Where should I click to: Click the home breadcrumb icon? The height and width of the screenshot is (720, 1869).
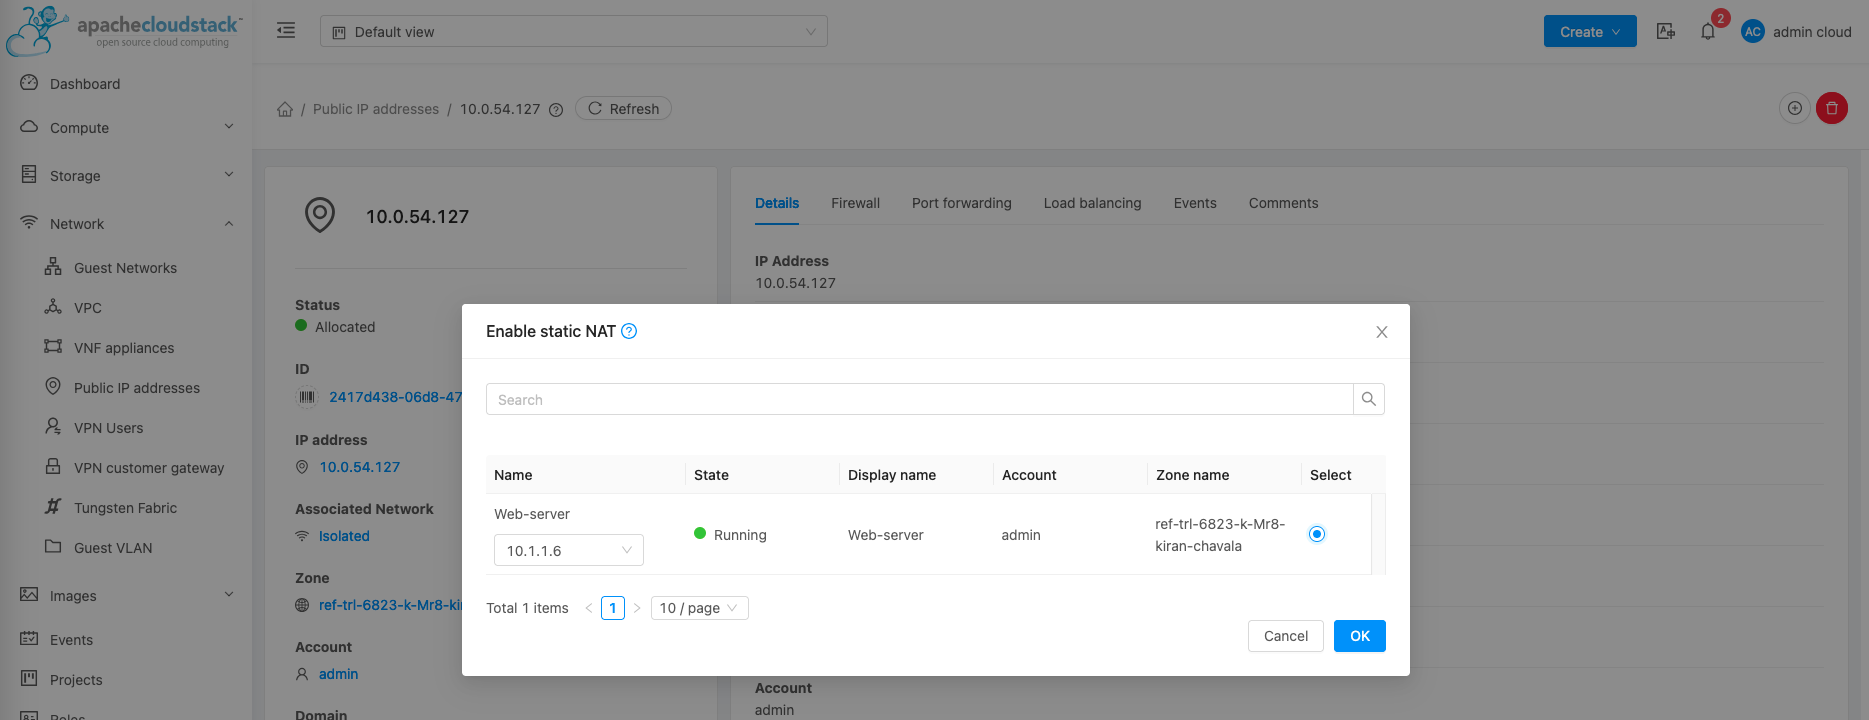click(285, 109)
